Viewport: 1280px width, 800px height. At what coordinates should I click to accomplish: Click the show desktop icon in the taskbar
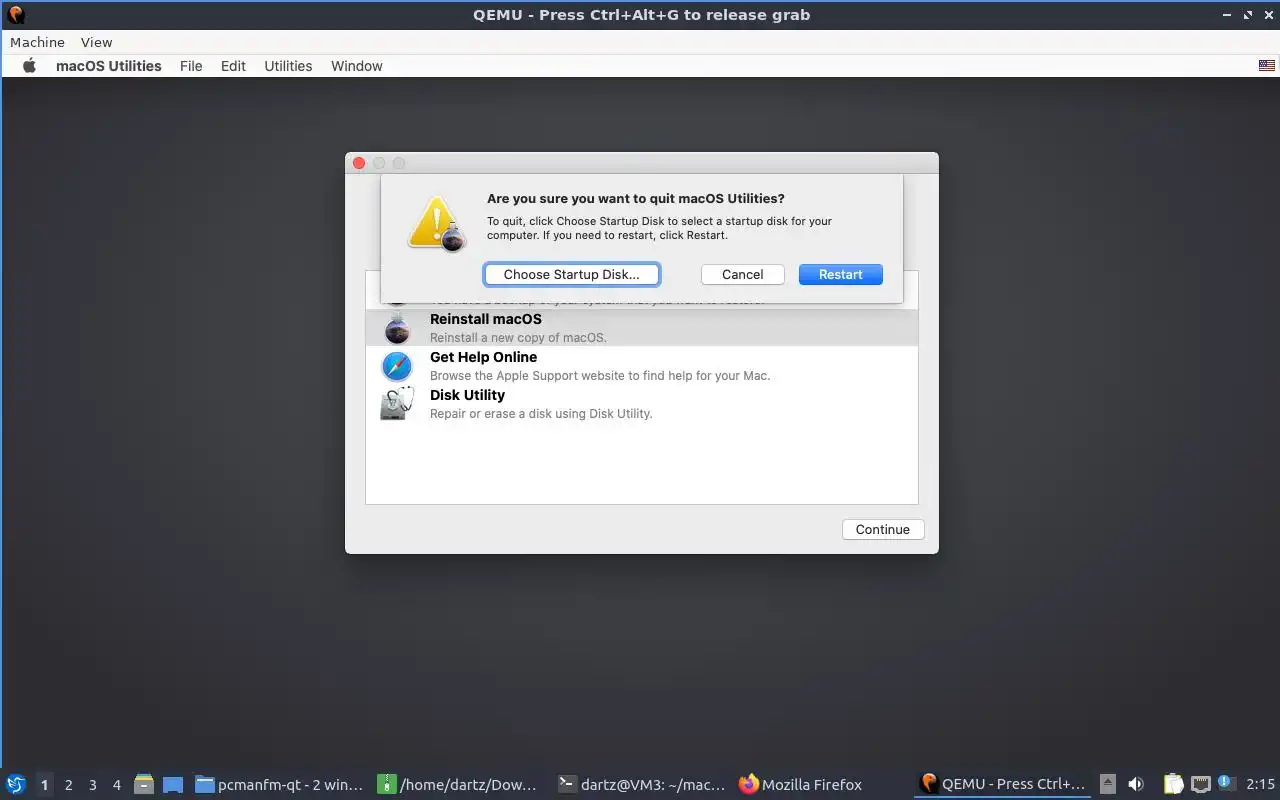tap(173, 784)
